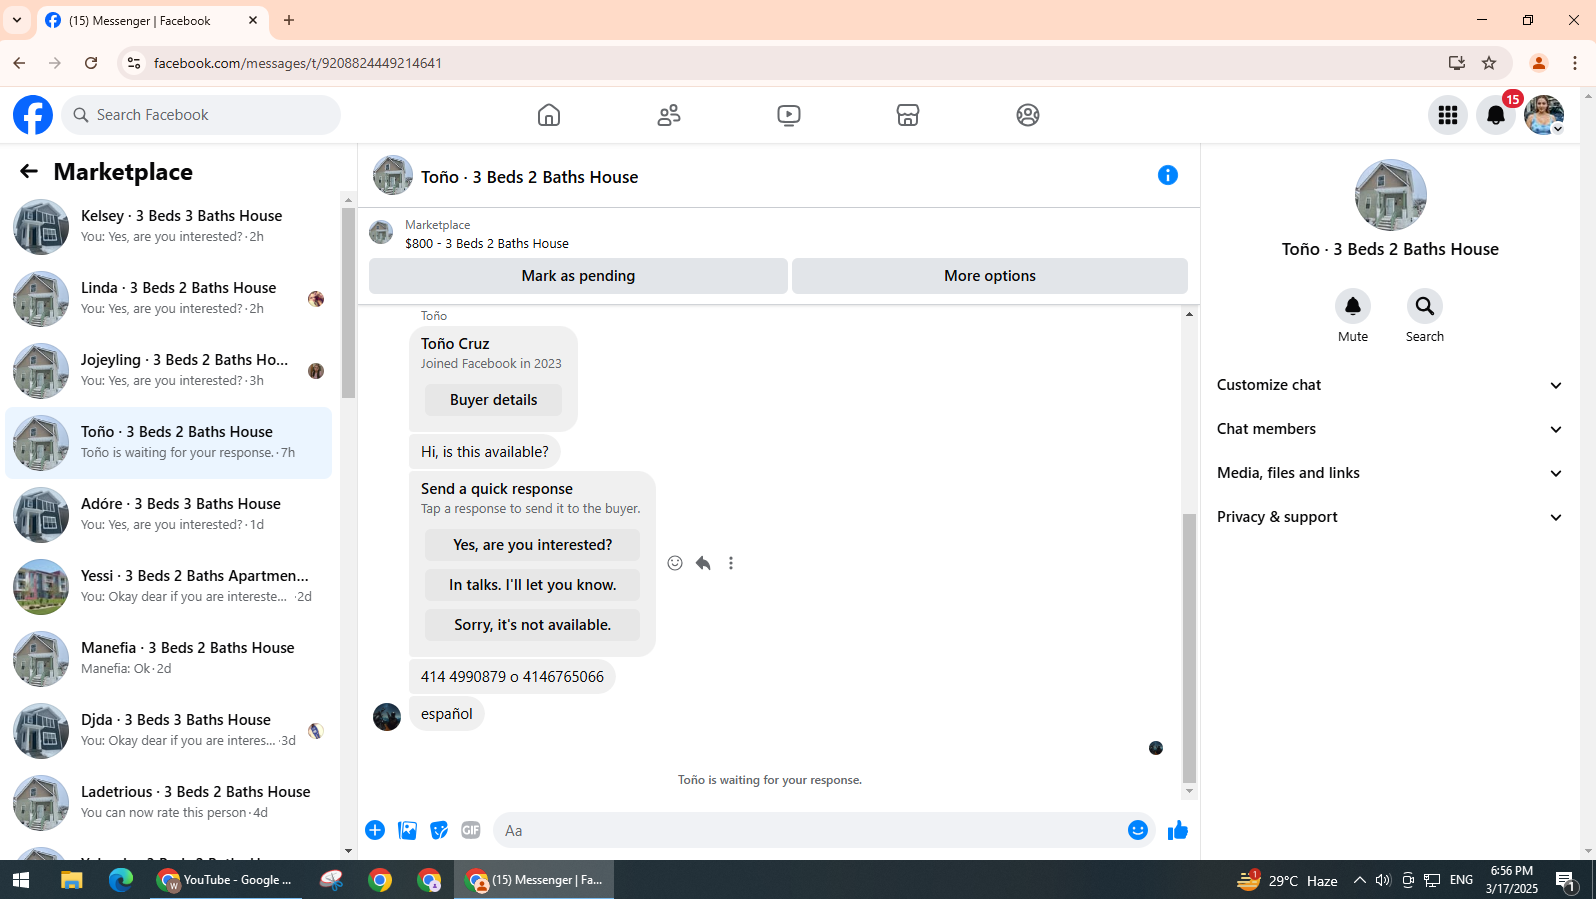Image resolution: width=1596 pixels, height=899 pixels.
Task: Search in conversation using magnifier icon
Action: pyautogui.click(x=1425, y=306)
